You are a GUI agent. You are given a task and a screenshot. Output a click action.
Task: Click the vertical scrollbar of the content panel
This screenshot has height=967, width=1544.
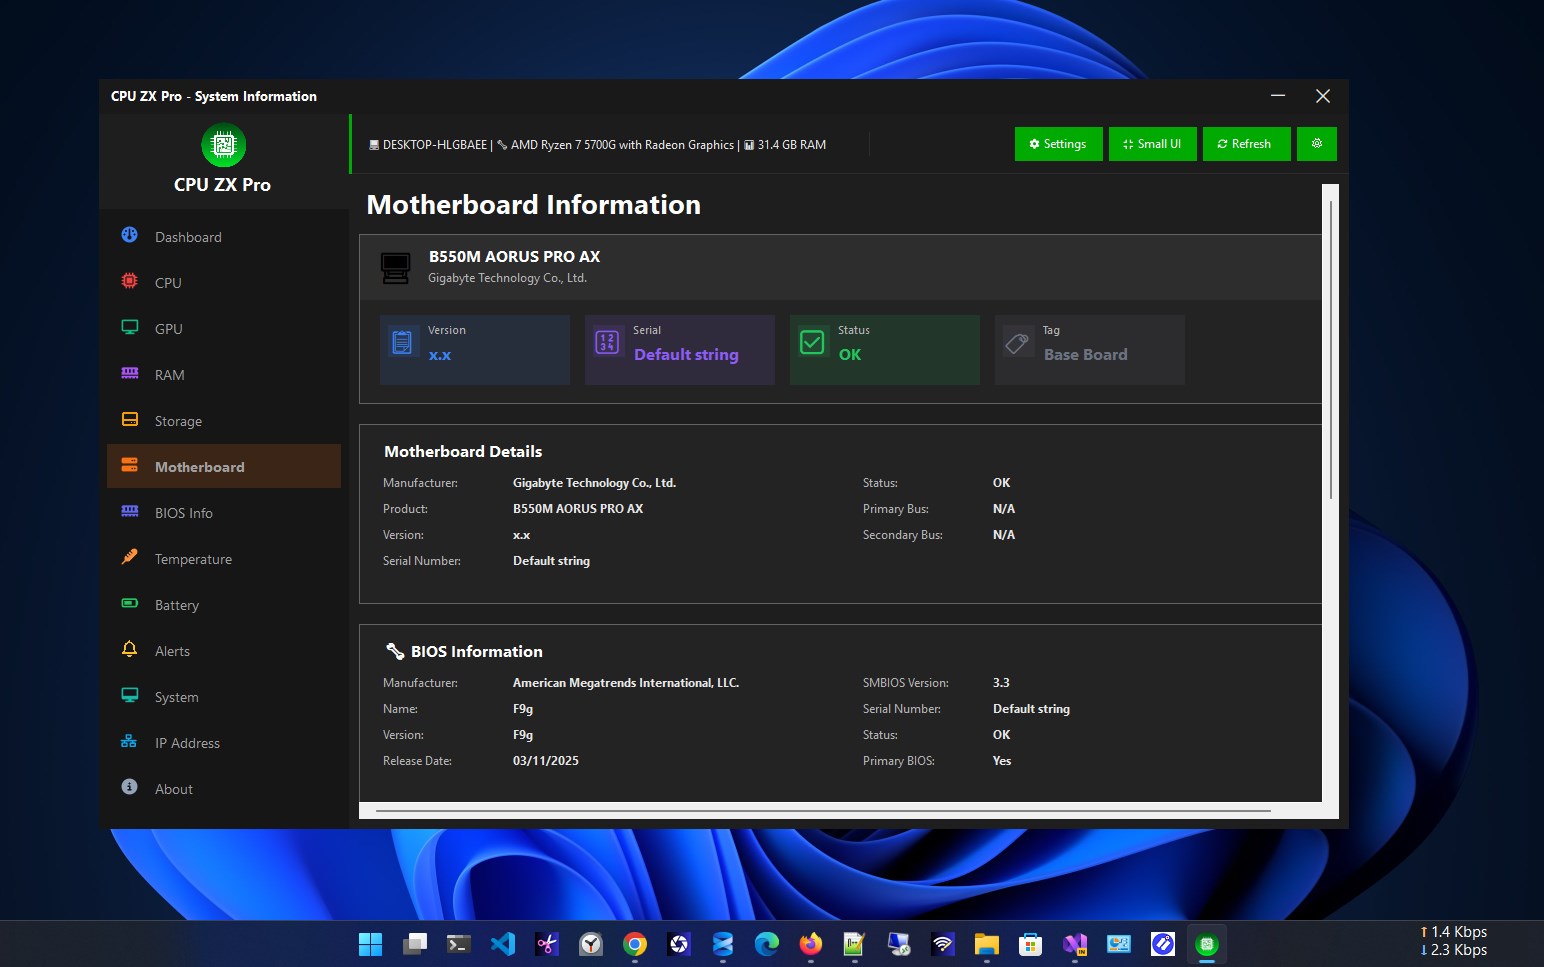tap(1330, 350)
